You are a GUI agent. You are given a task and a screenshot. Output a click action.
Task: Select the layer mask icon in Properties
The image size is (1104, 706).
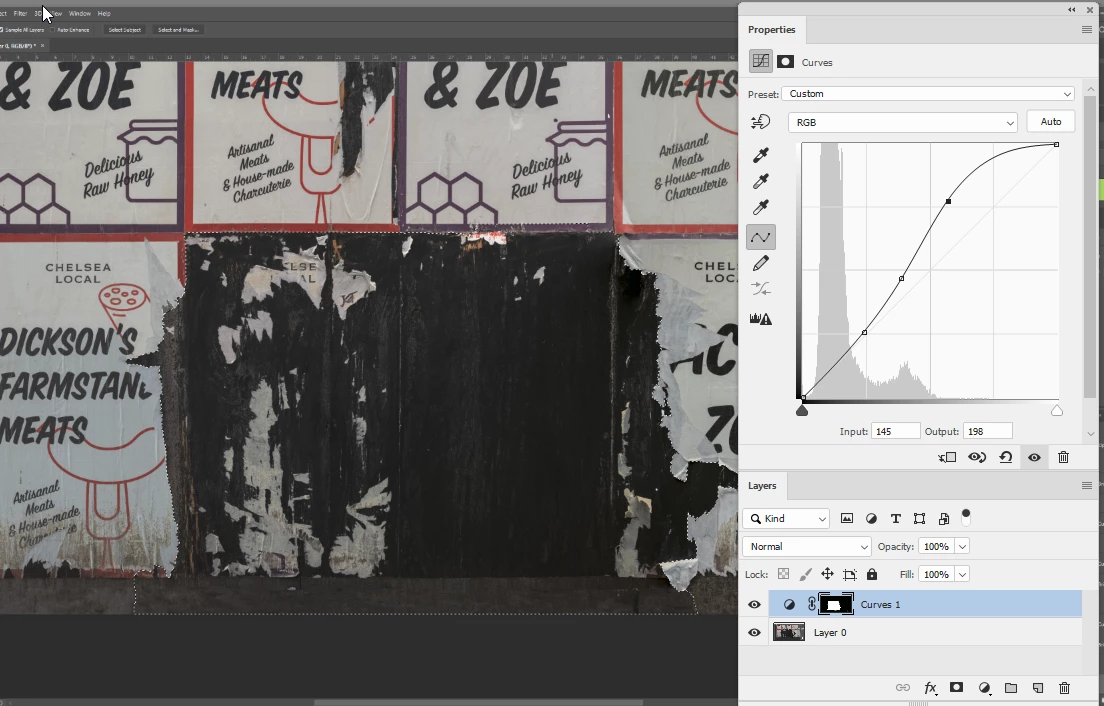(x=785, y=62)
